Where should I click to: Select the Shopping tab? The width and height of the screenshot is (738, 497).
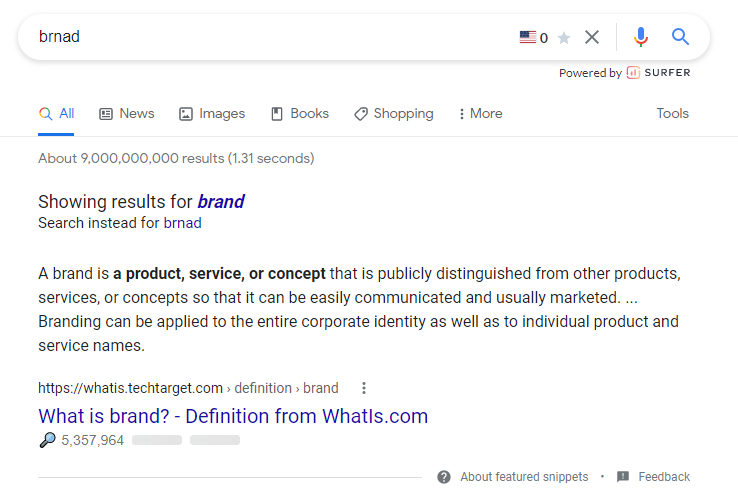pos(393,113)
